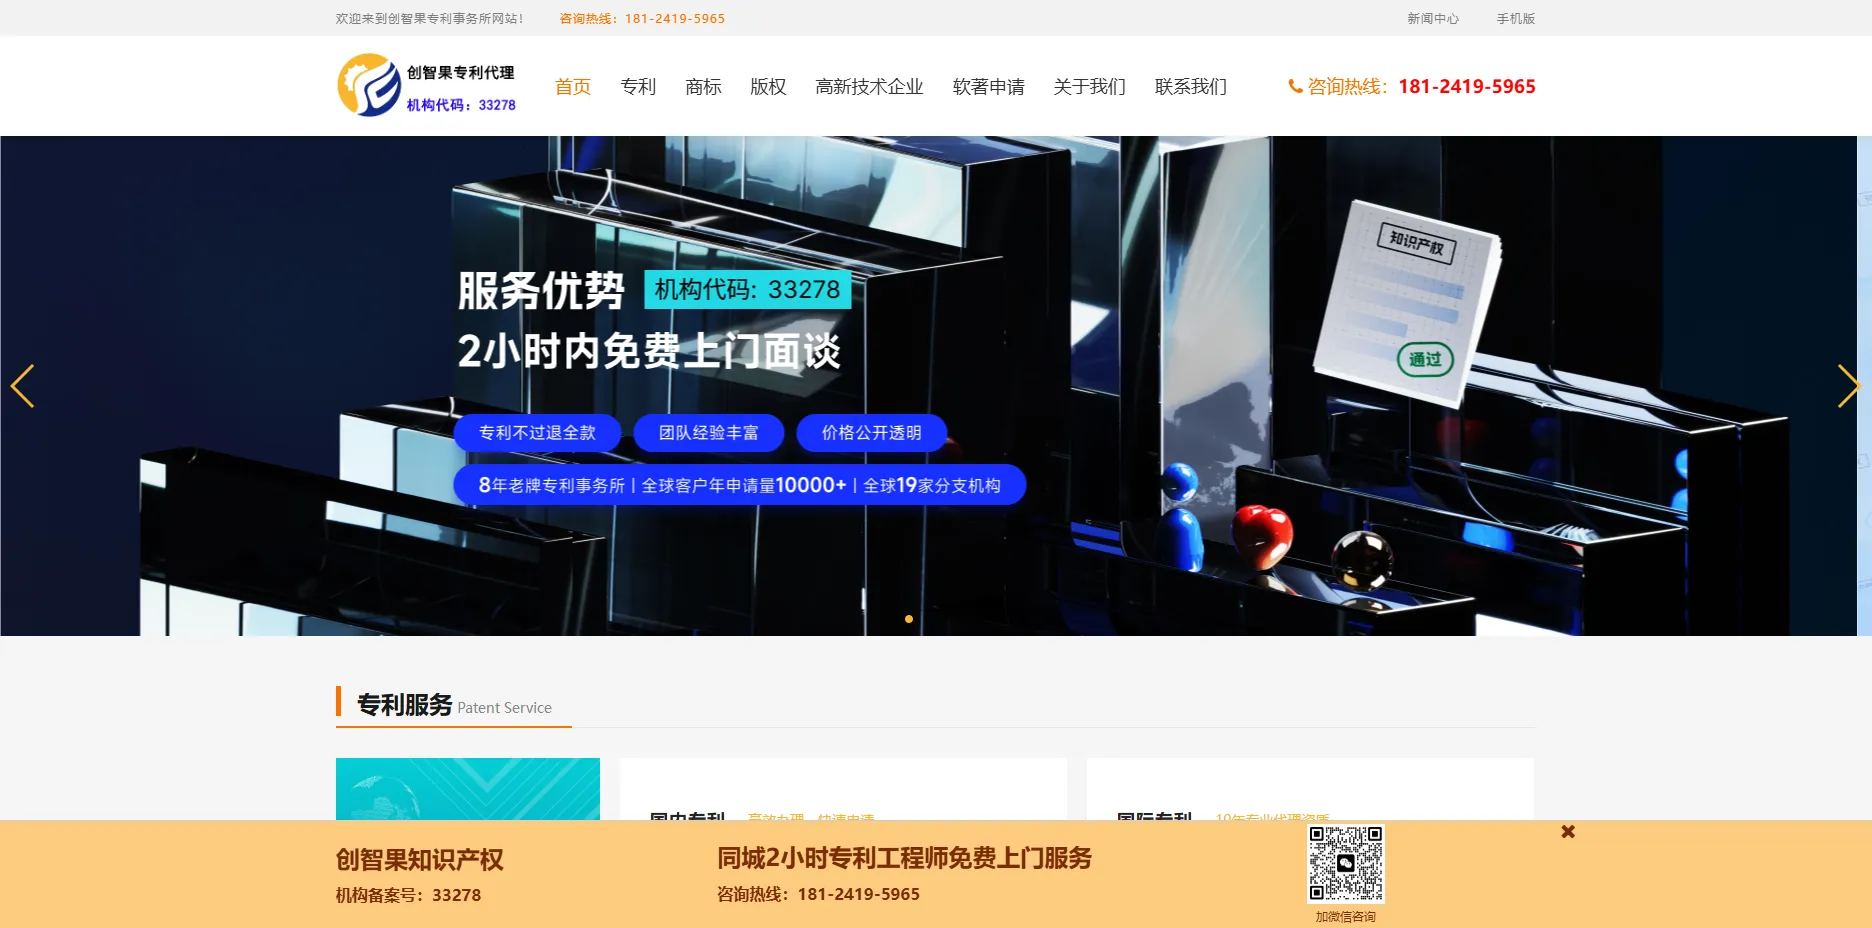Screen dimensions: 1872x928
Task: Open the 新闻中心 link in top bar
Action: click(1433, 18)
